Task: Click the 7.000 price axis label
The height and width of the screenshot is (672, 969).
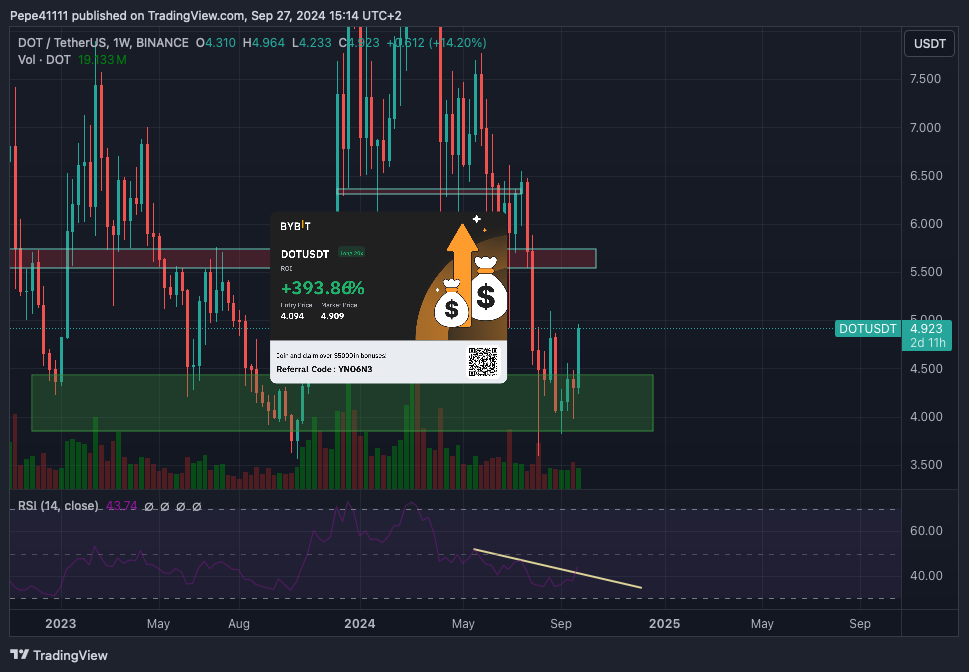Action: pos(925,127)
